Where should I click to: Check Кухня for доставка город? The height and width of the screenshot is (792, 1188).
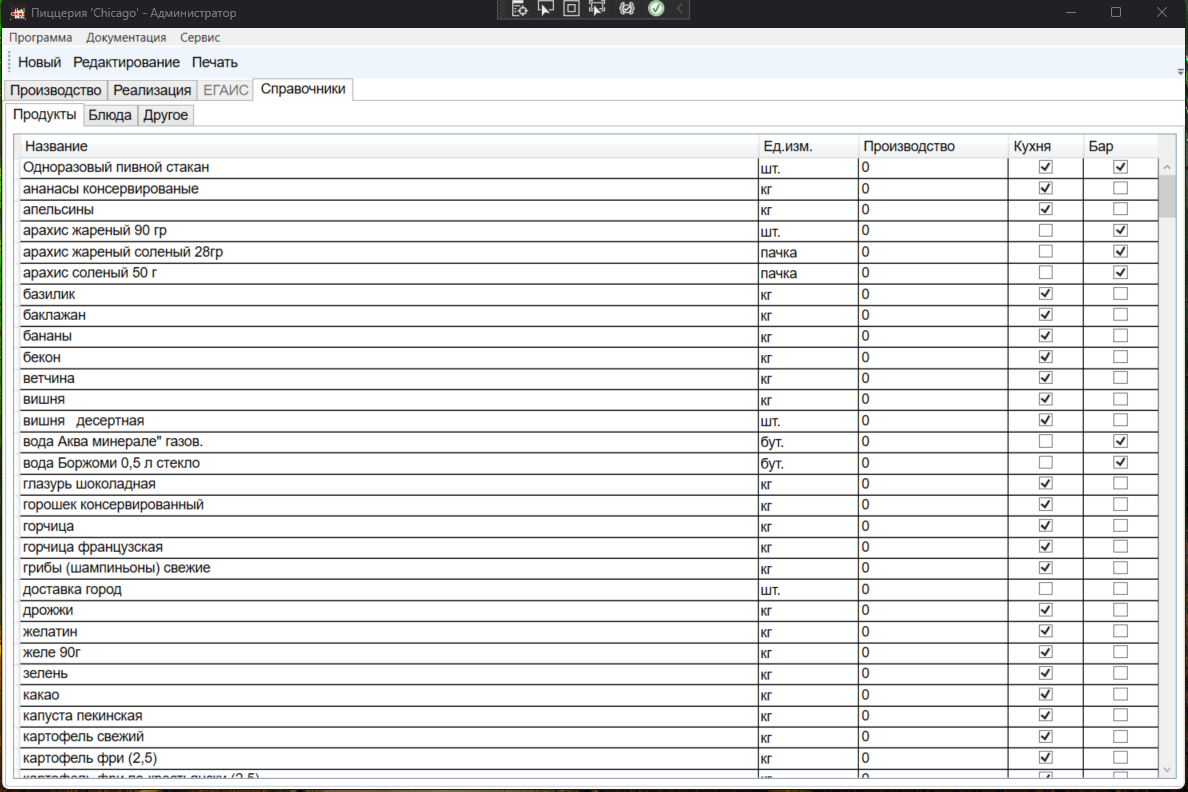pos(1046,589)
